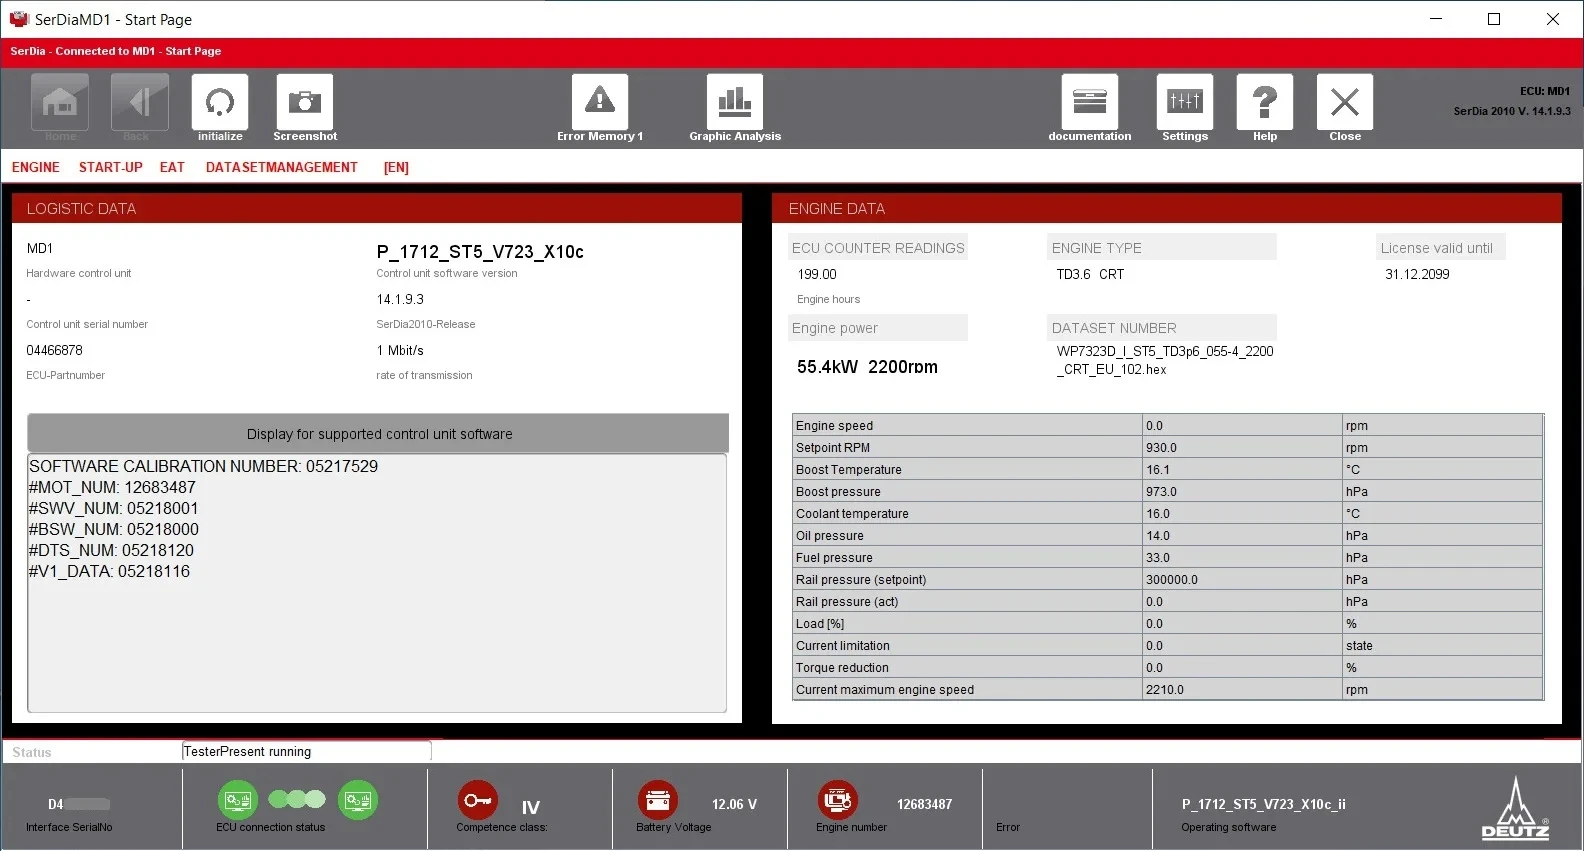Click the initialize refresh icon

pyautogui.click(x=219, y=102)
